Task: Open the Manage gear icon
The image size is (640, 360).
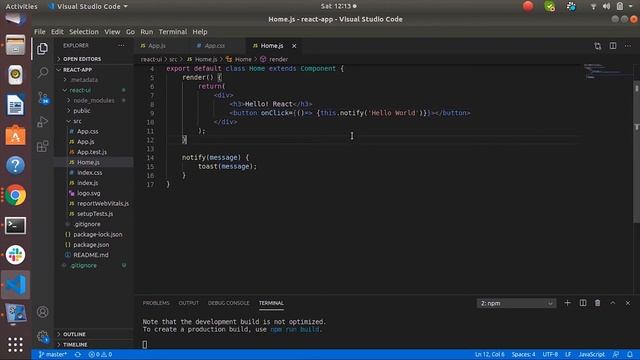Action: pos(42,337)
